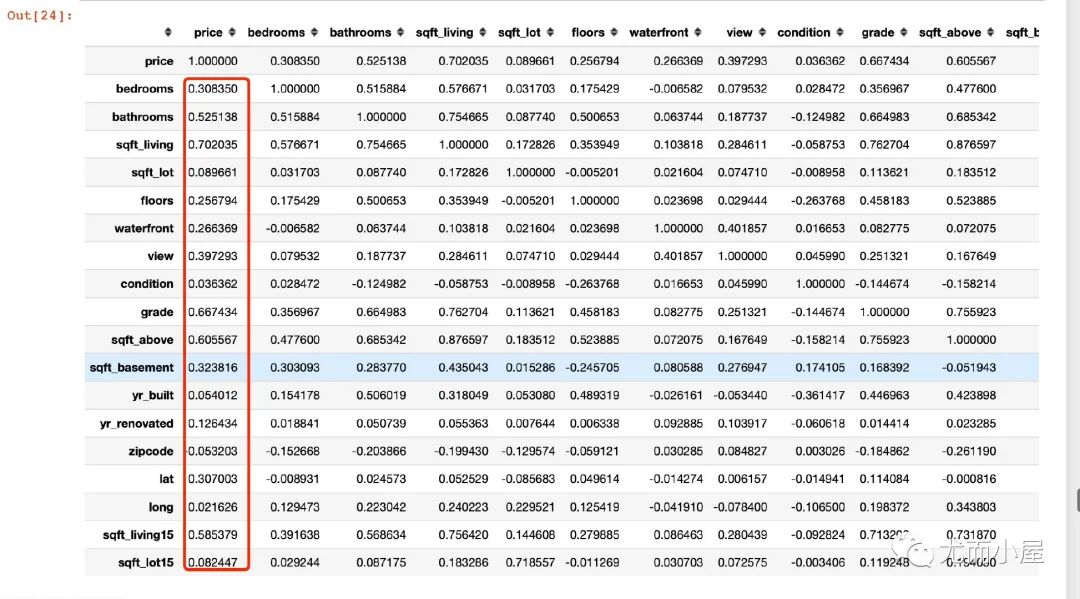Select the grade row label
Image resolution: width=1080 pixels, height=599 pixels.
coord(157,312)
